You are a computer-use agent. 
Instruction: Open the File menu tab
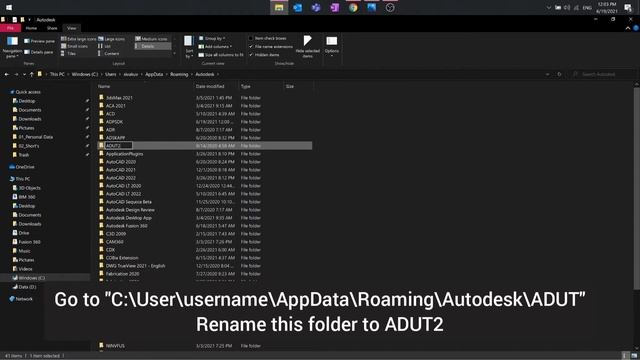coord(10,28)
